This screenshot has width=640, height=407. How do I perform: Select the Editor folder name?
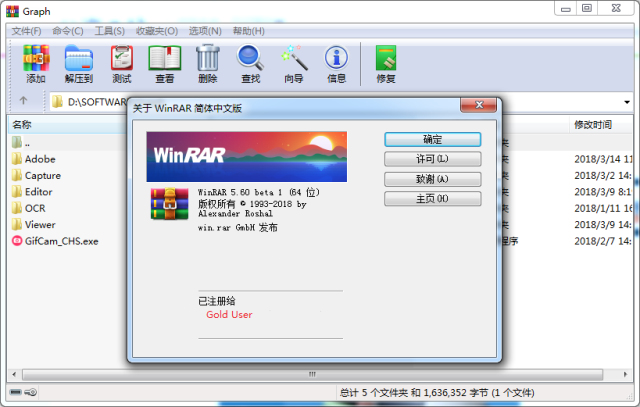38,191
